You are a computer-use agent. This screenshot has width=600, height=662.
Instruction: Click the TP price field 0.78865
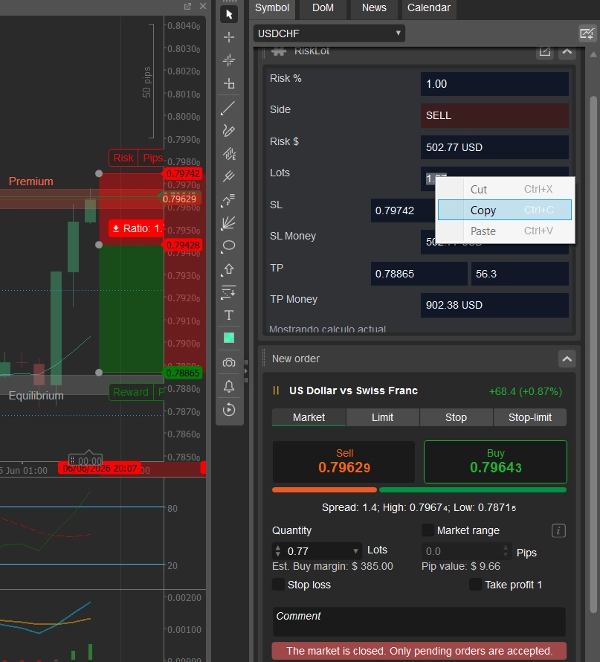tap(419, 274)
